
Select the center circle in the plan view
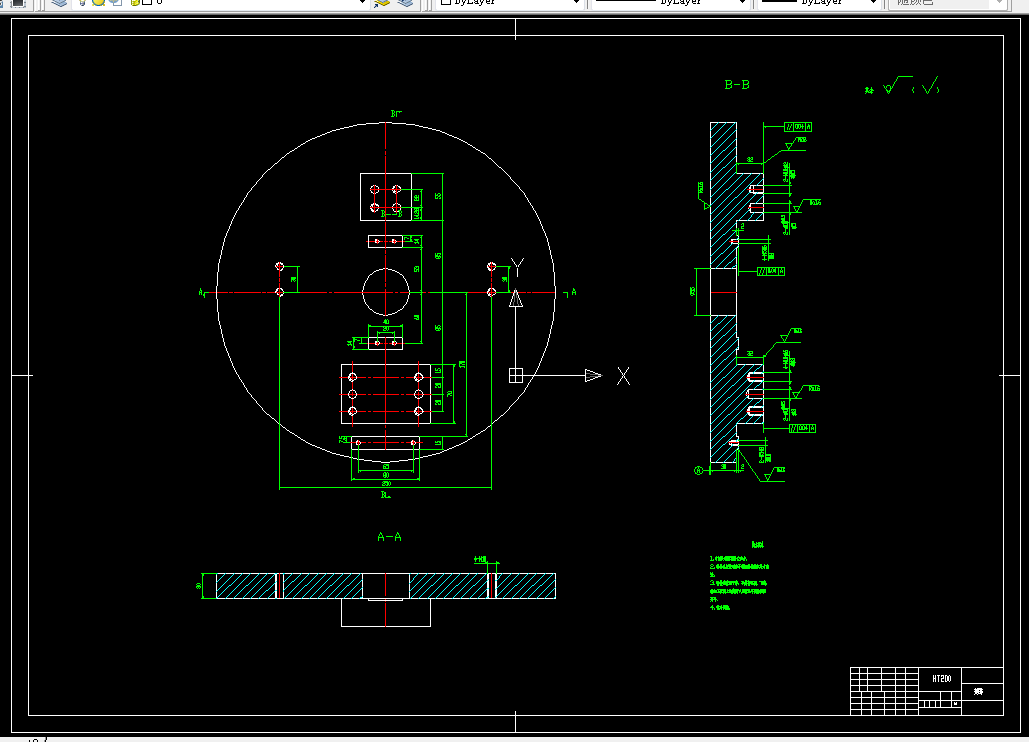coord(386,293)
